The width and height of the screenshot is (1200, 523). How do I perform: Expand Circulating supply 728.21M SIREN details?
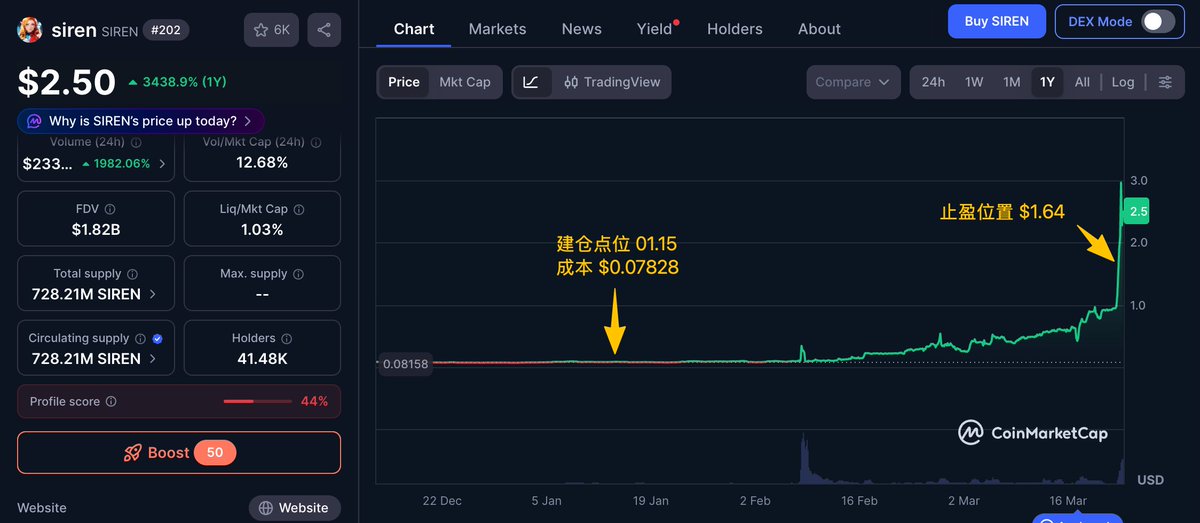[152, 359]
